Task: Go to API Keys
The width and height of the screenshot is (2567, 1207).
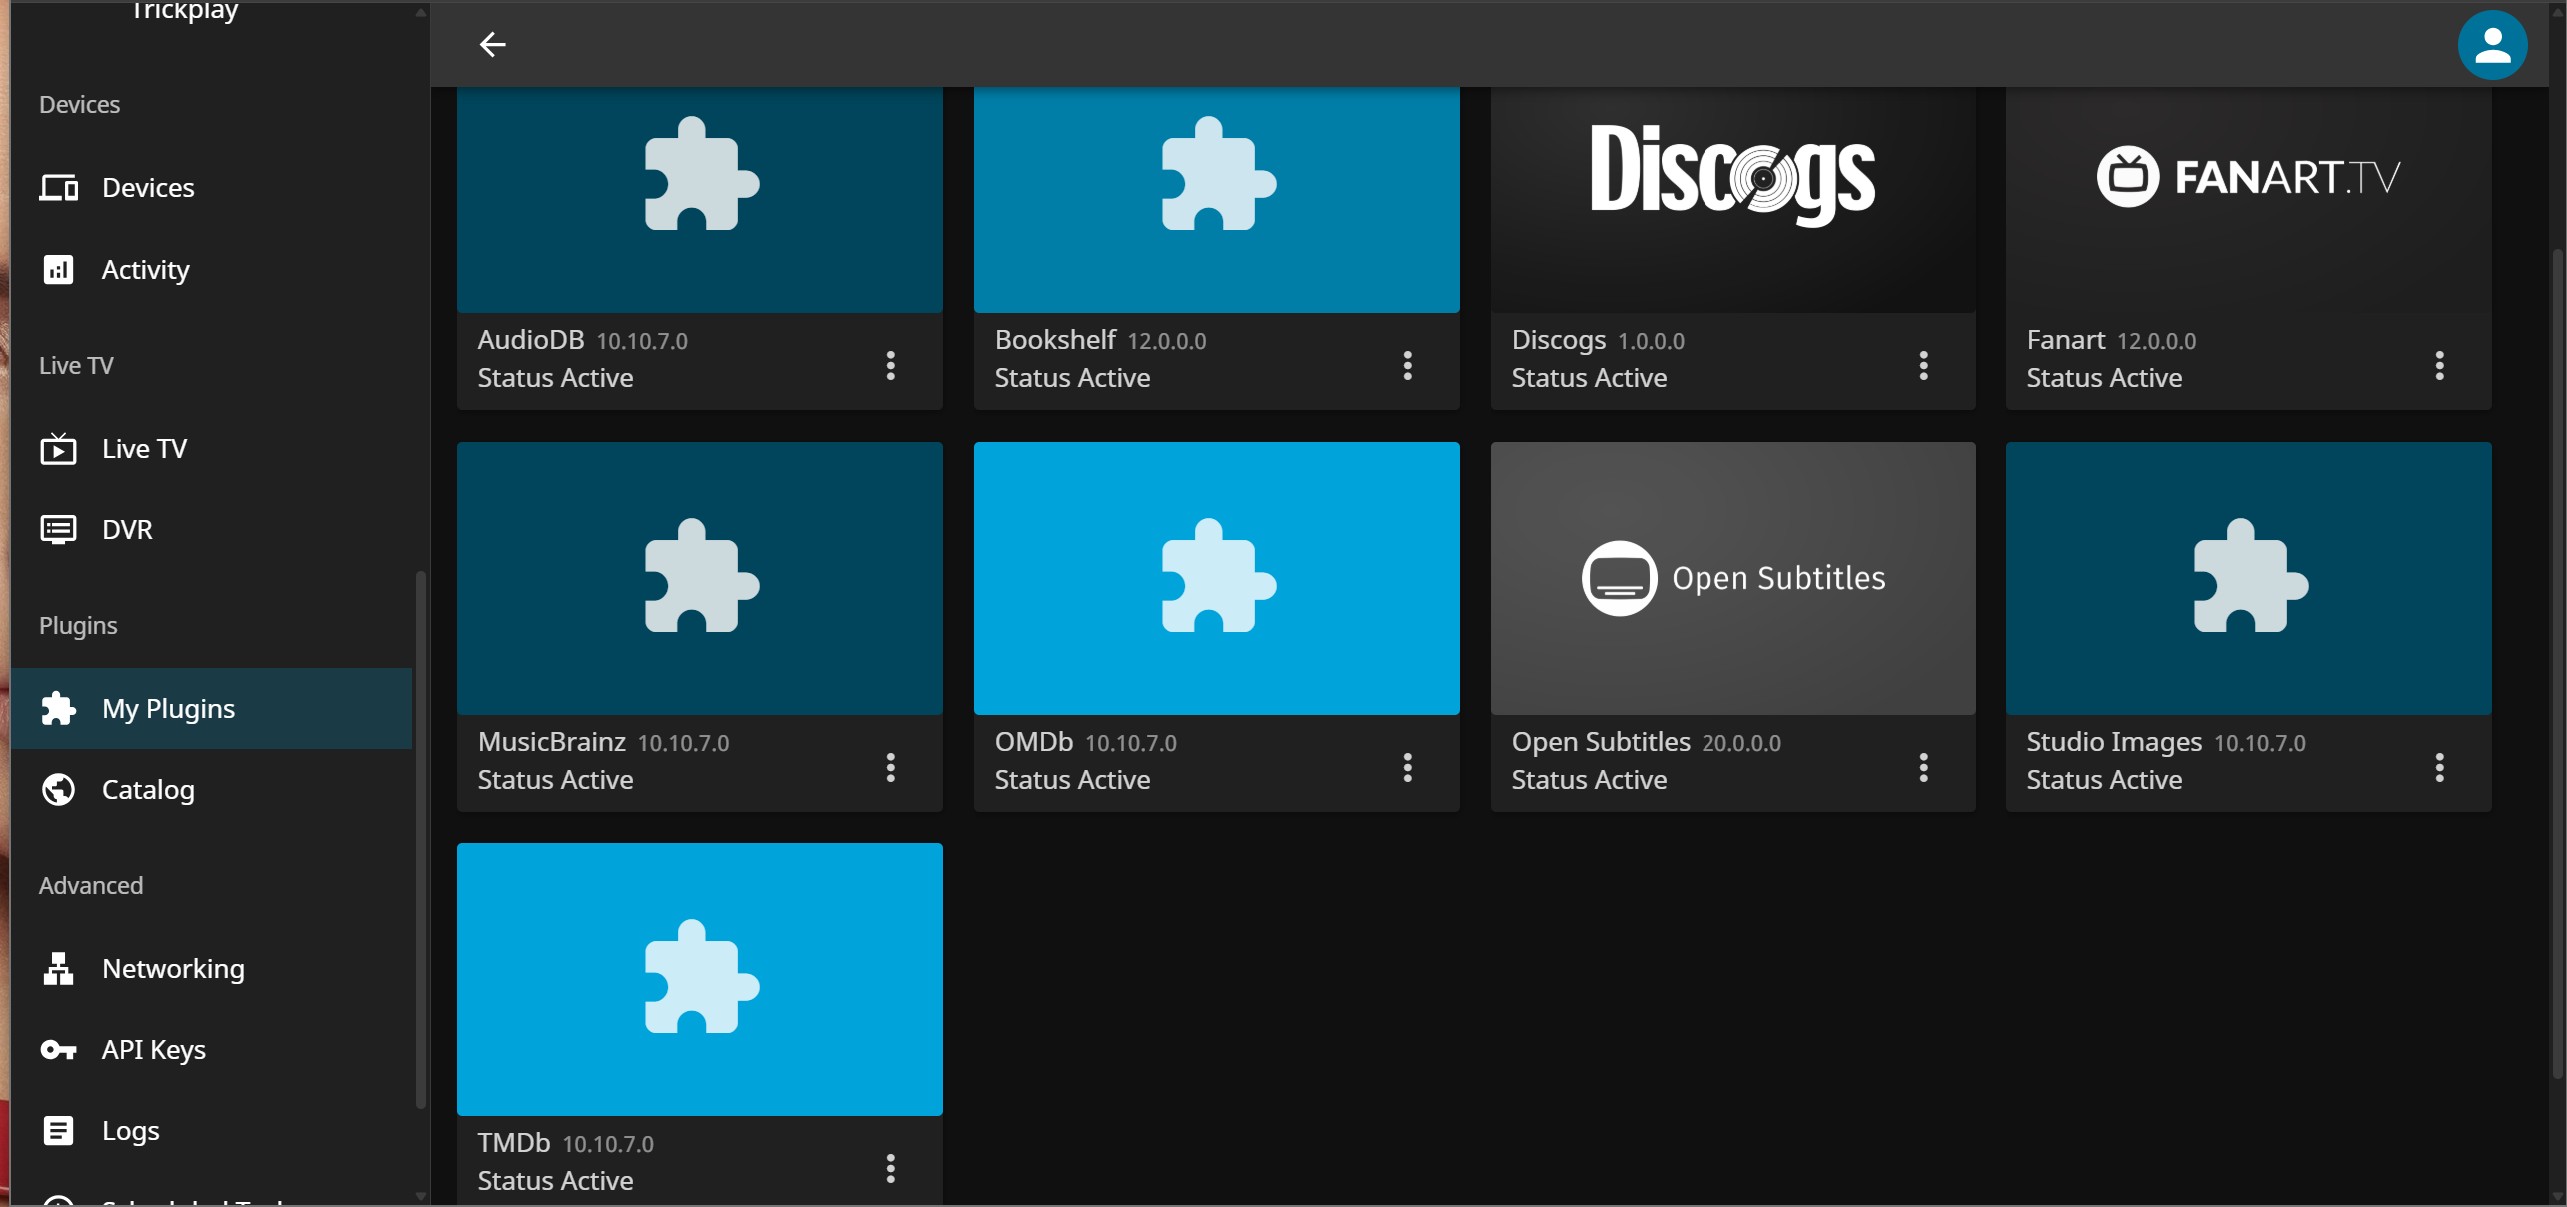Action: (153, 1050)
